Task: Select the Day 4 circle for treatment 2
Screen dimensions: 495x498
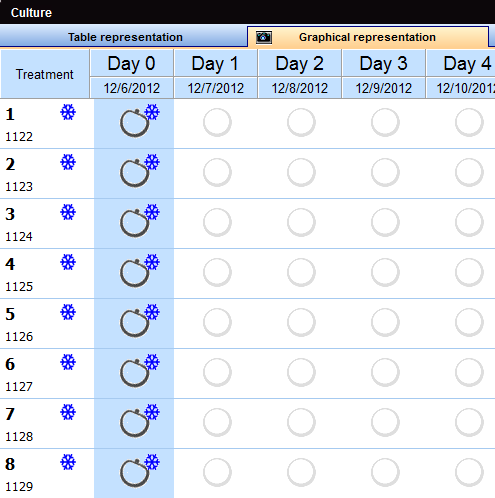Action: 469,172
